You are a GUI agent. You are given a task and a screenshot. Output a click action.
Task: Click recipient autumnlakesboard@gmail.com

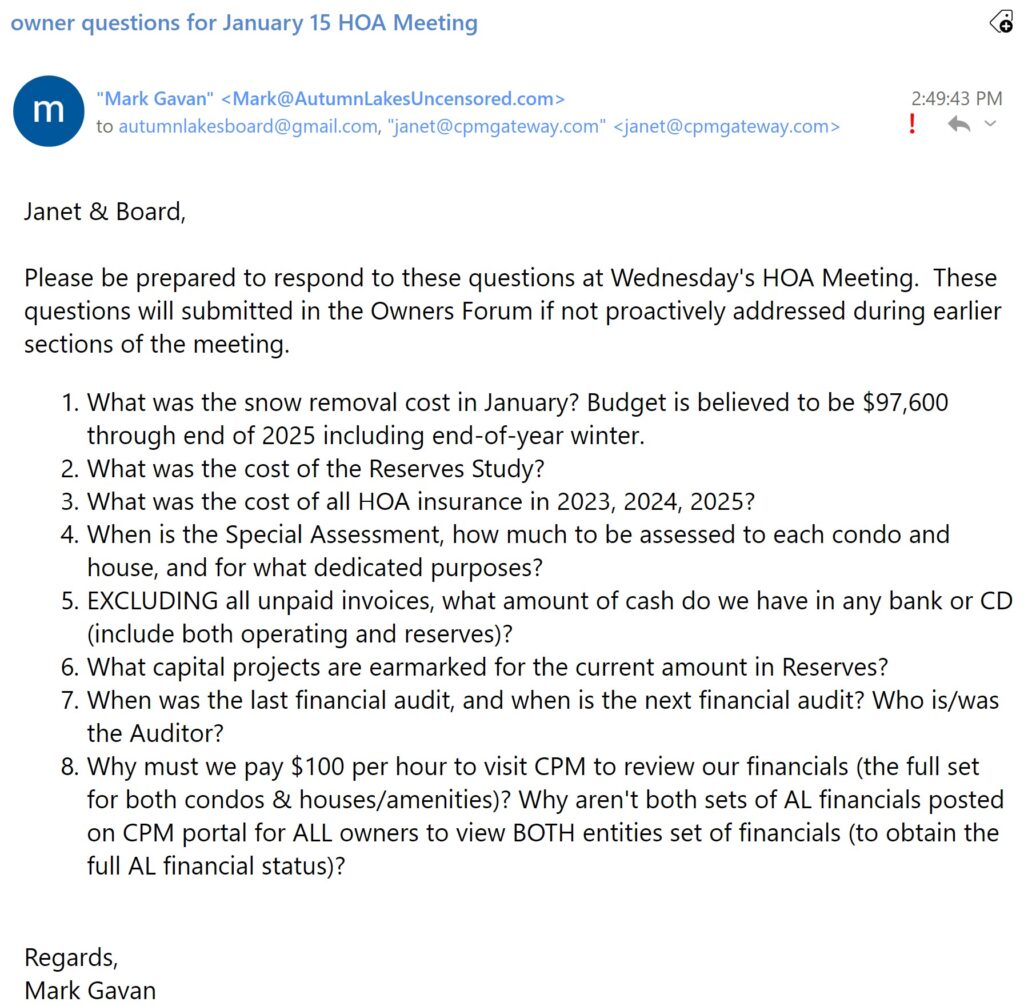250,126
